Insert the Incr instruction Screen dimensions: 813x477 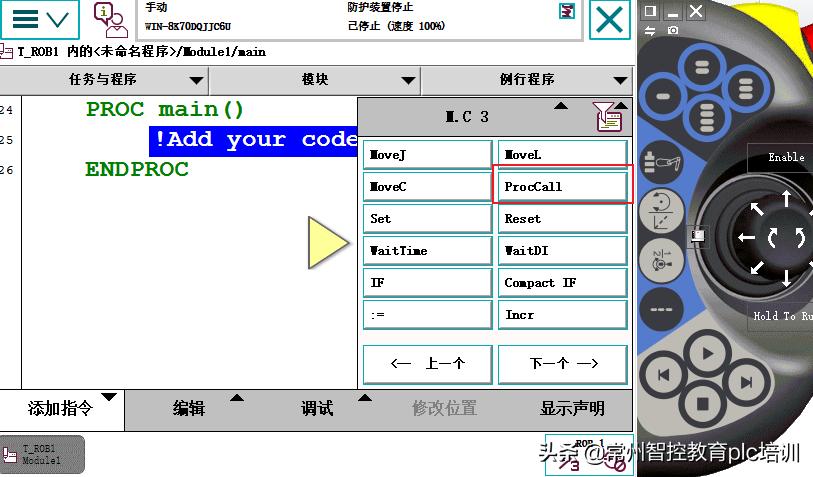pyautogui.click(x=563, y=315)
